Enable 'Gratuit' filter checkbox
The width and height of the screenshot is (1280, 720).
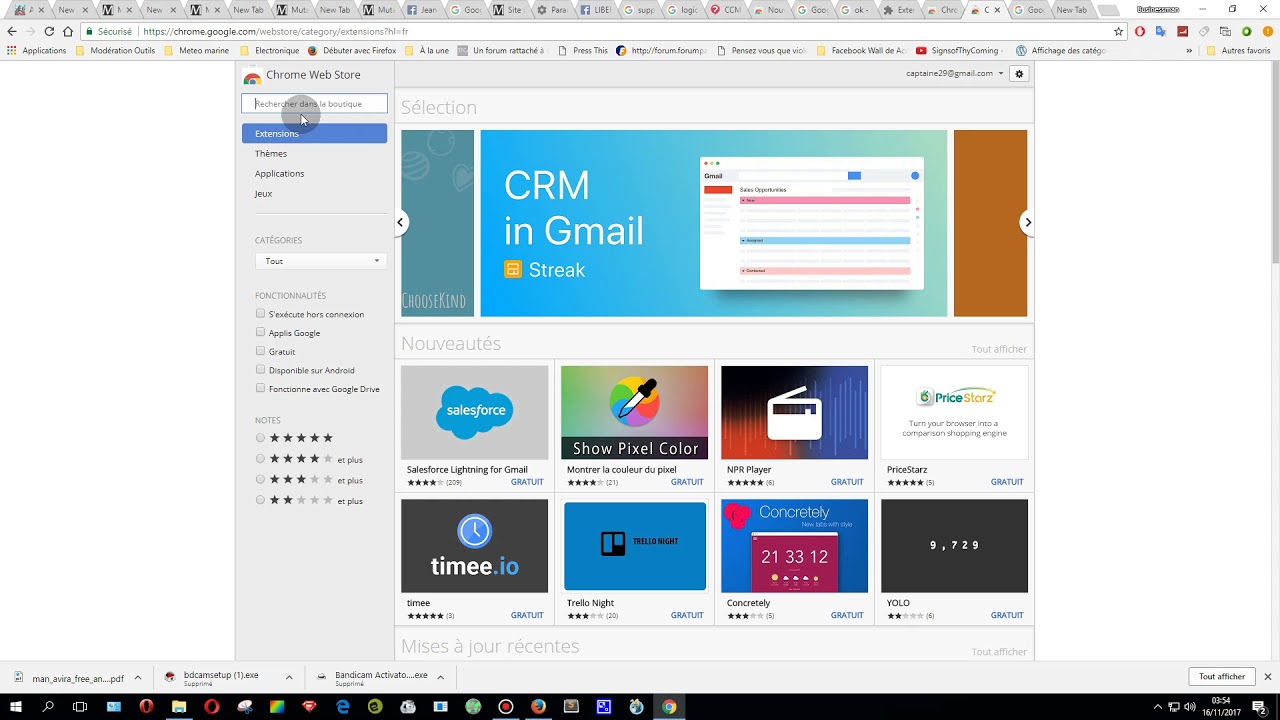[260, 351]
